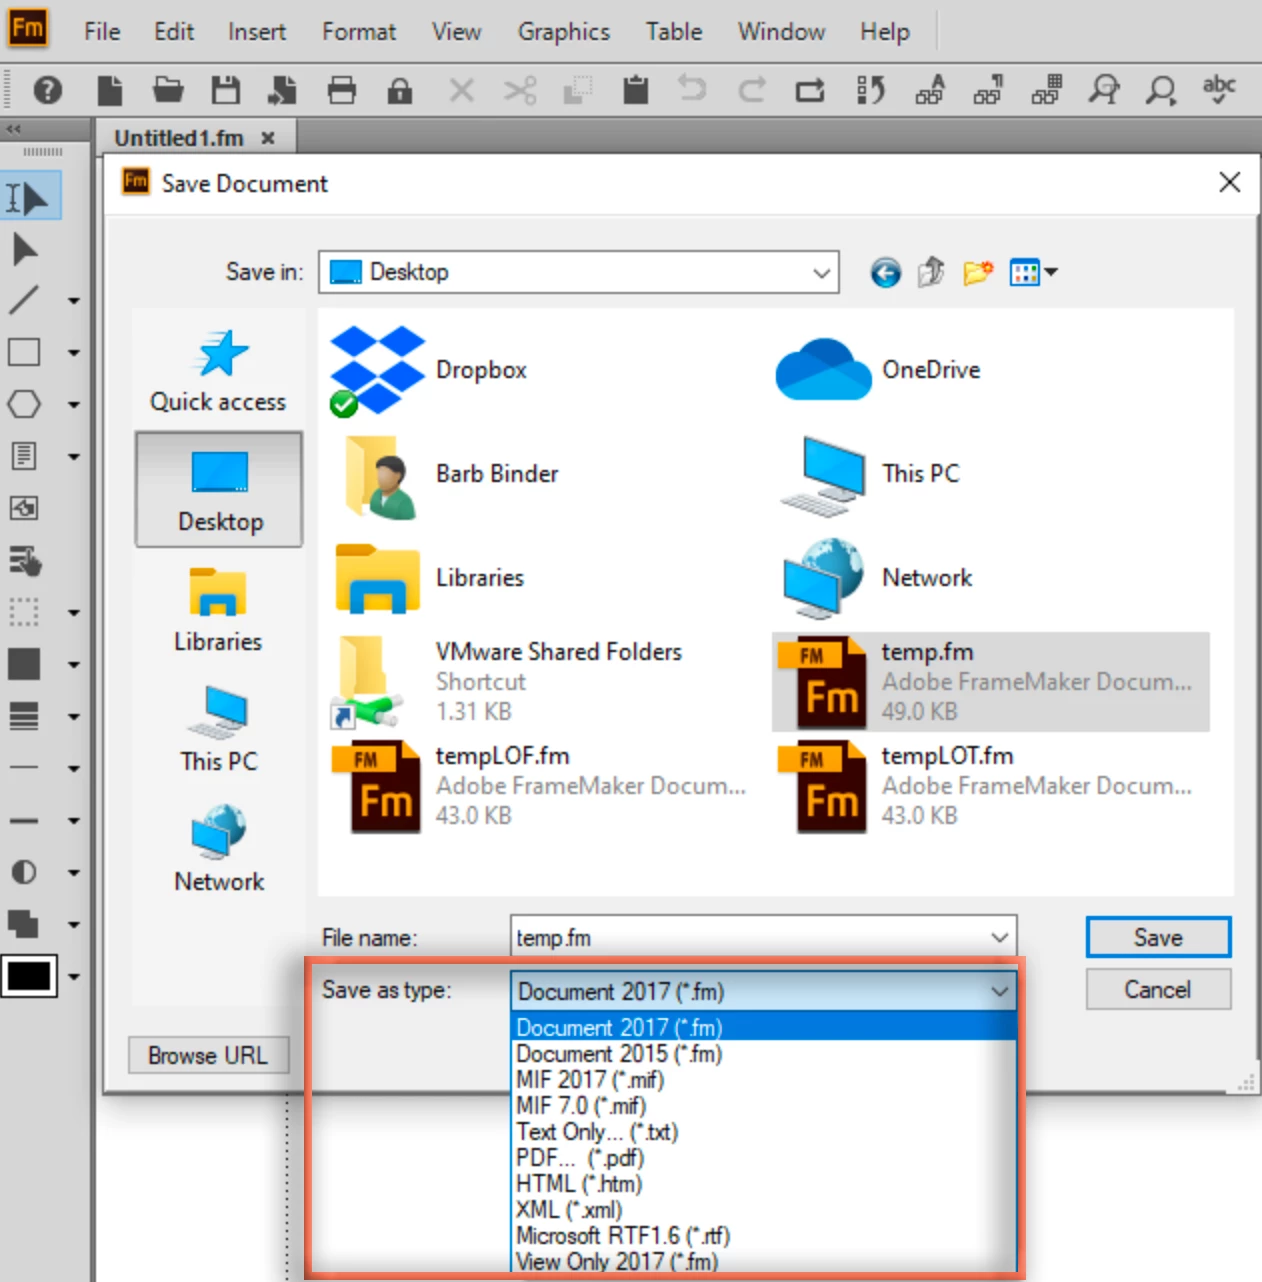This screenshot has height=1282, width=1262.
Task: Create a new folder icon
Action: pyautogui.click(x=978, y=272)
